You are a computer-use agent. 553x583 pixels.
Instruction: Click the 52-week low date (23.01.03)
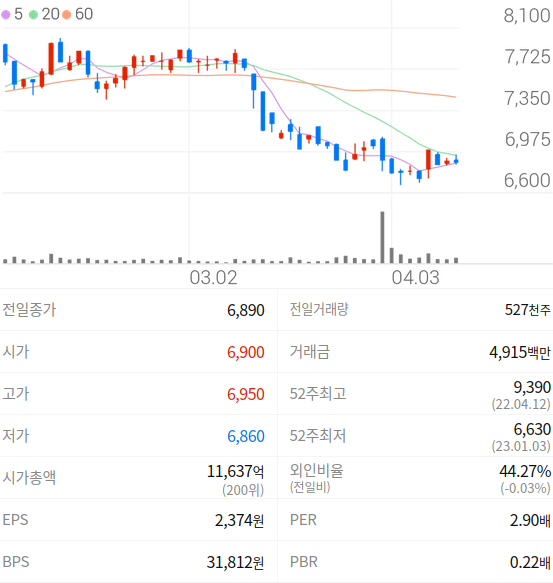(521, 446)
